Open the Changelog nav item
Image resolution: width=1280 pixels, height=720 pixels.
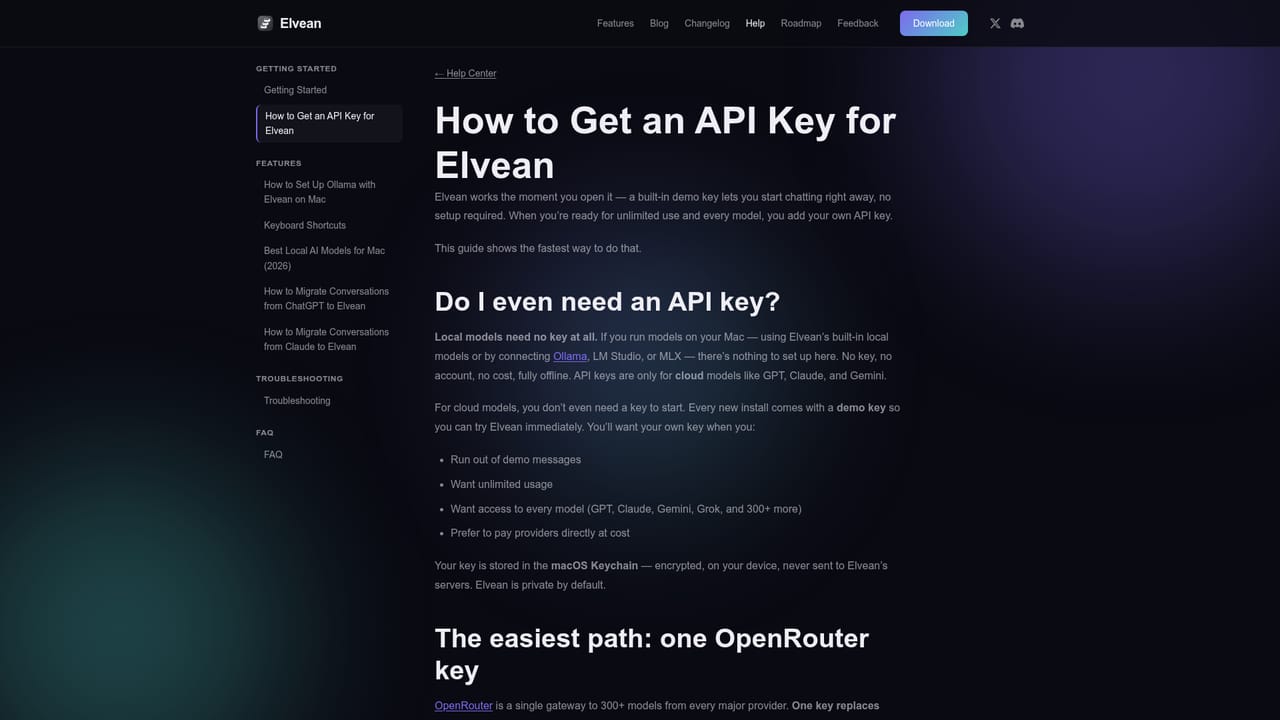[707, 23]
